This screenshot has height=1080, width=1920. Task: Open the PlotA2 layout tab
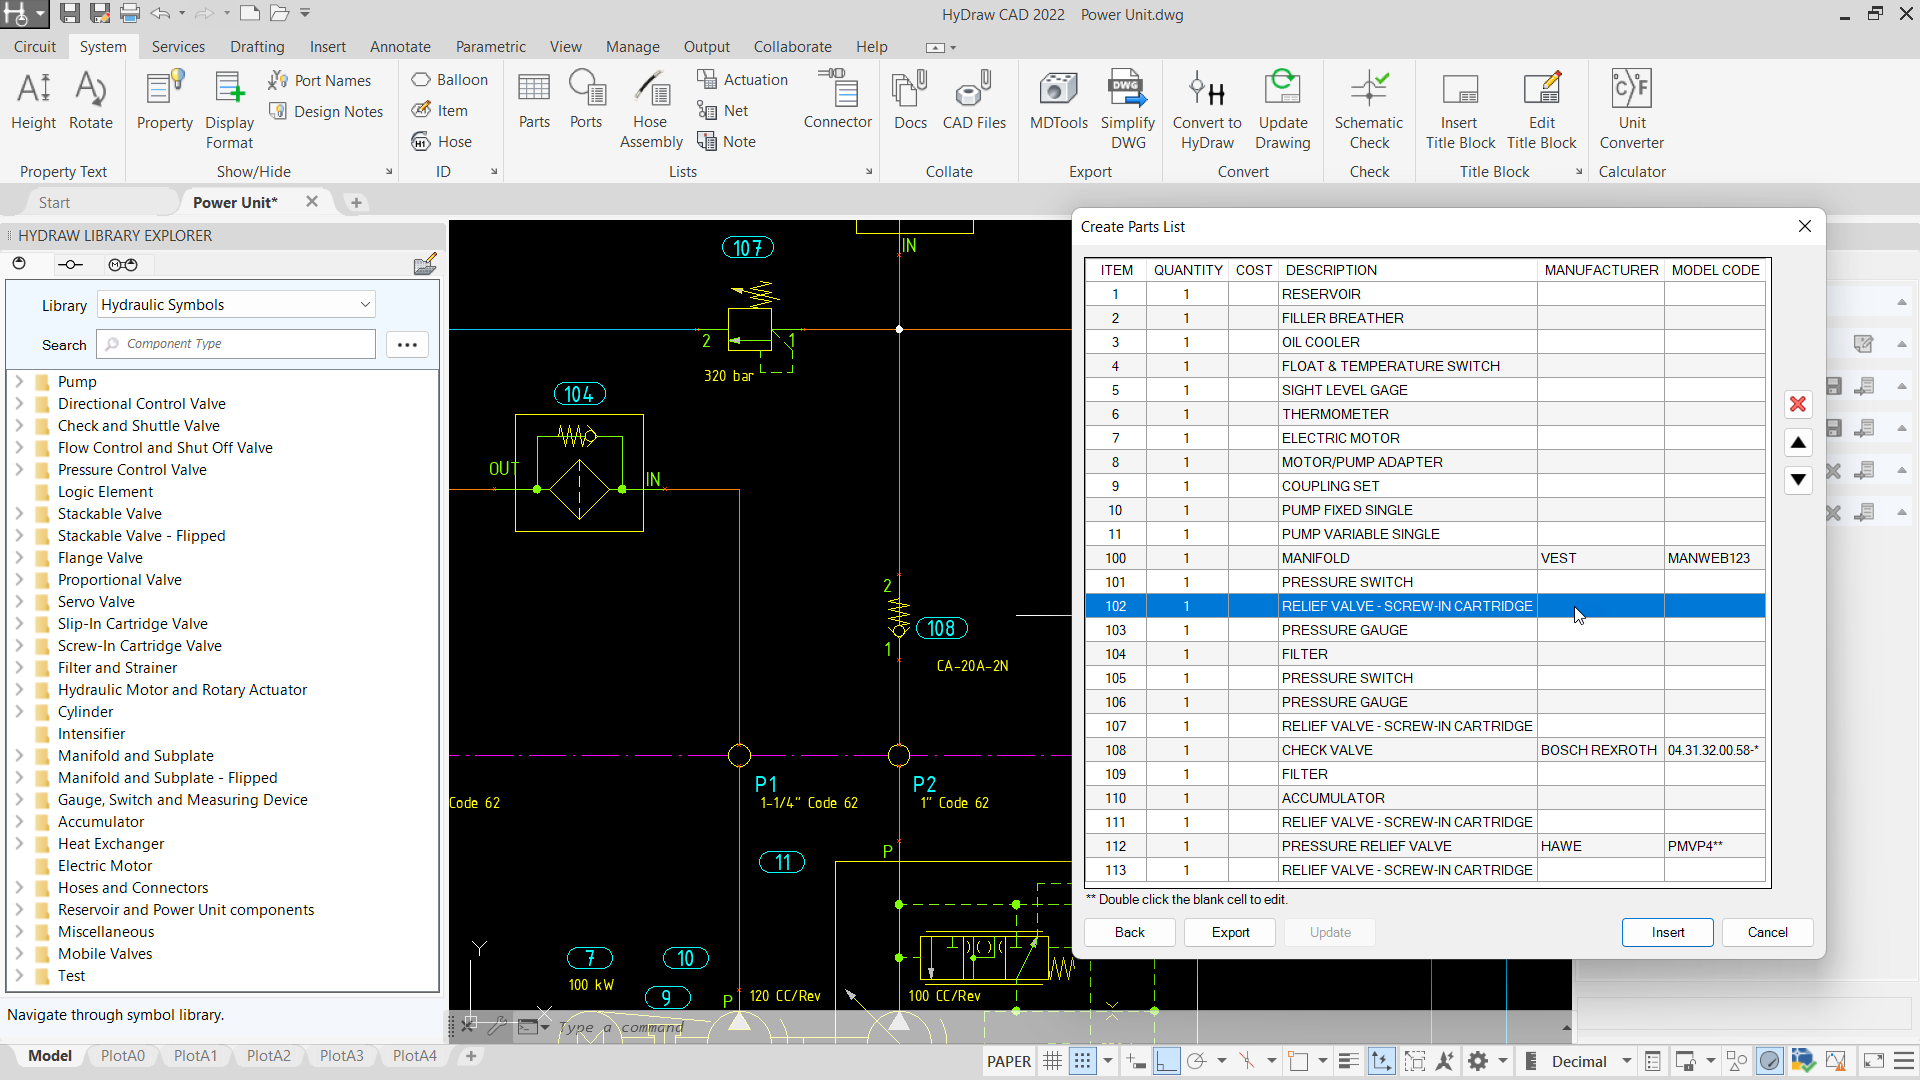click(x=268, y=1056)
